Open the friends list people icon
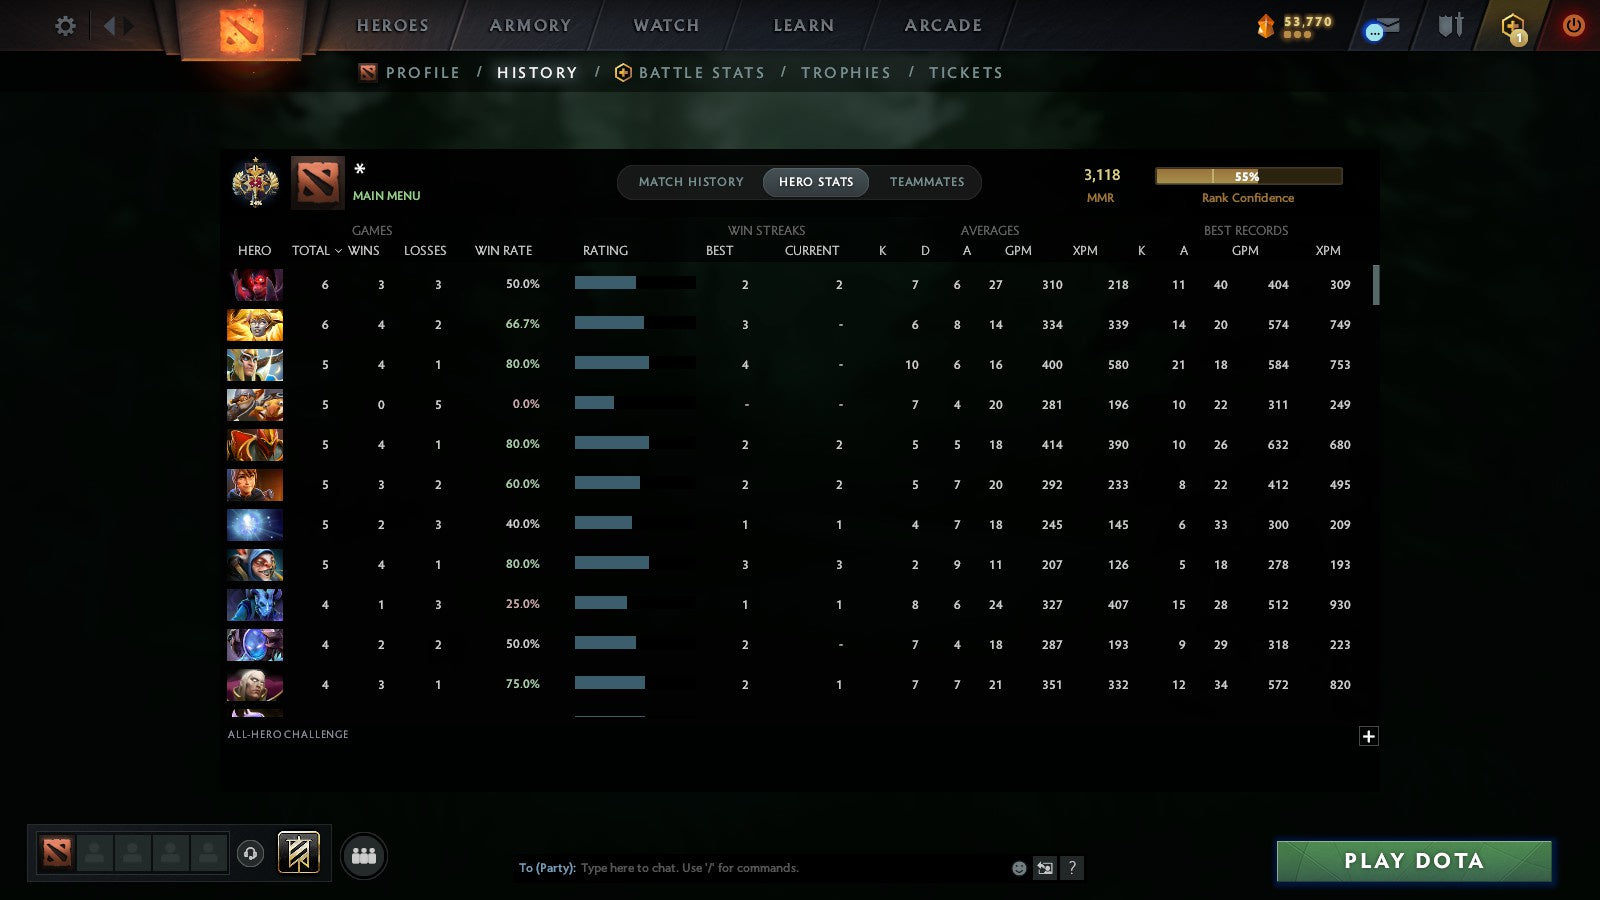The height and width of the screenshot is (900, 1600). [364, 855]
